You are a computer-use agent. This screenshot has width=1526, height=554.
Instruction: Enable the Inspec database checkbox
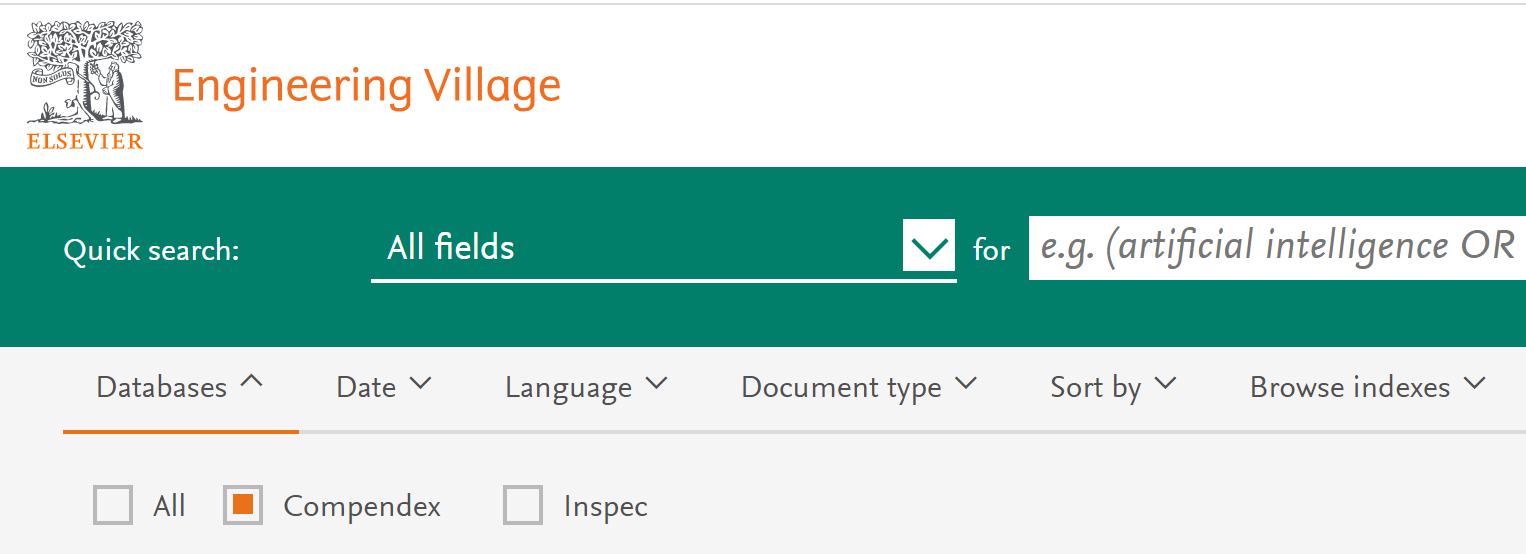click(x=523, y=506)
